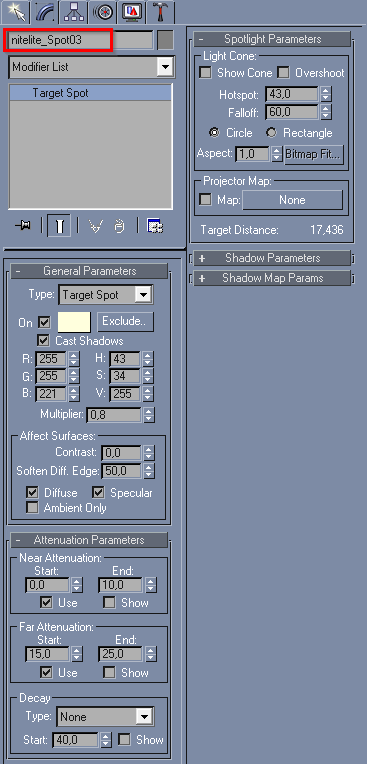Image resolution: width=367 pixels, height=764 pixels.
Task: Enable Near Attenuation Show checkbox
Action: tap(109, 603)
